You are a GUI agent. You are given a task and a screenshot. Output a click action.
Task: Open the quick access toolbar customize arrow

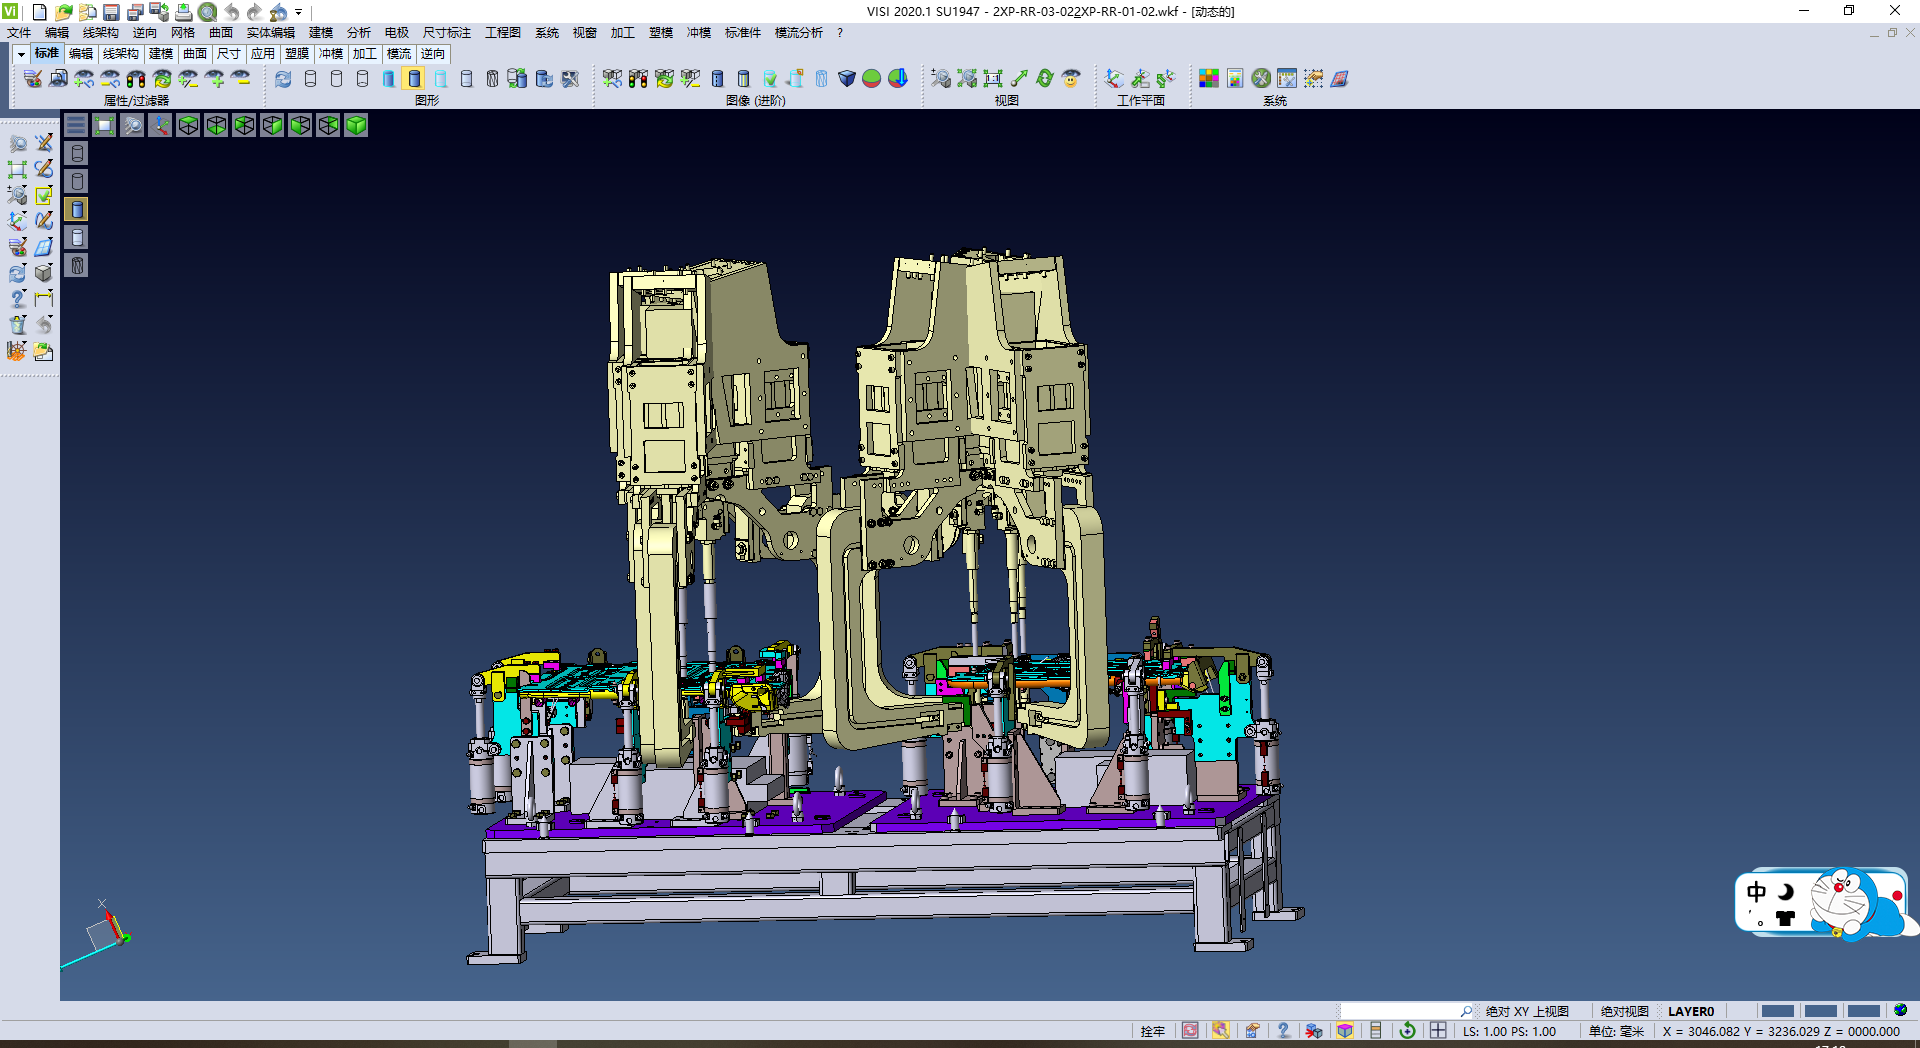(298, 12)
